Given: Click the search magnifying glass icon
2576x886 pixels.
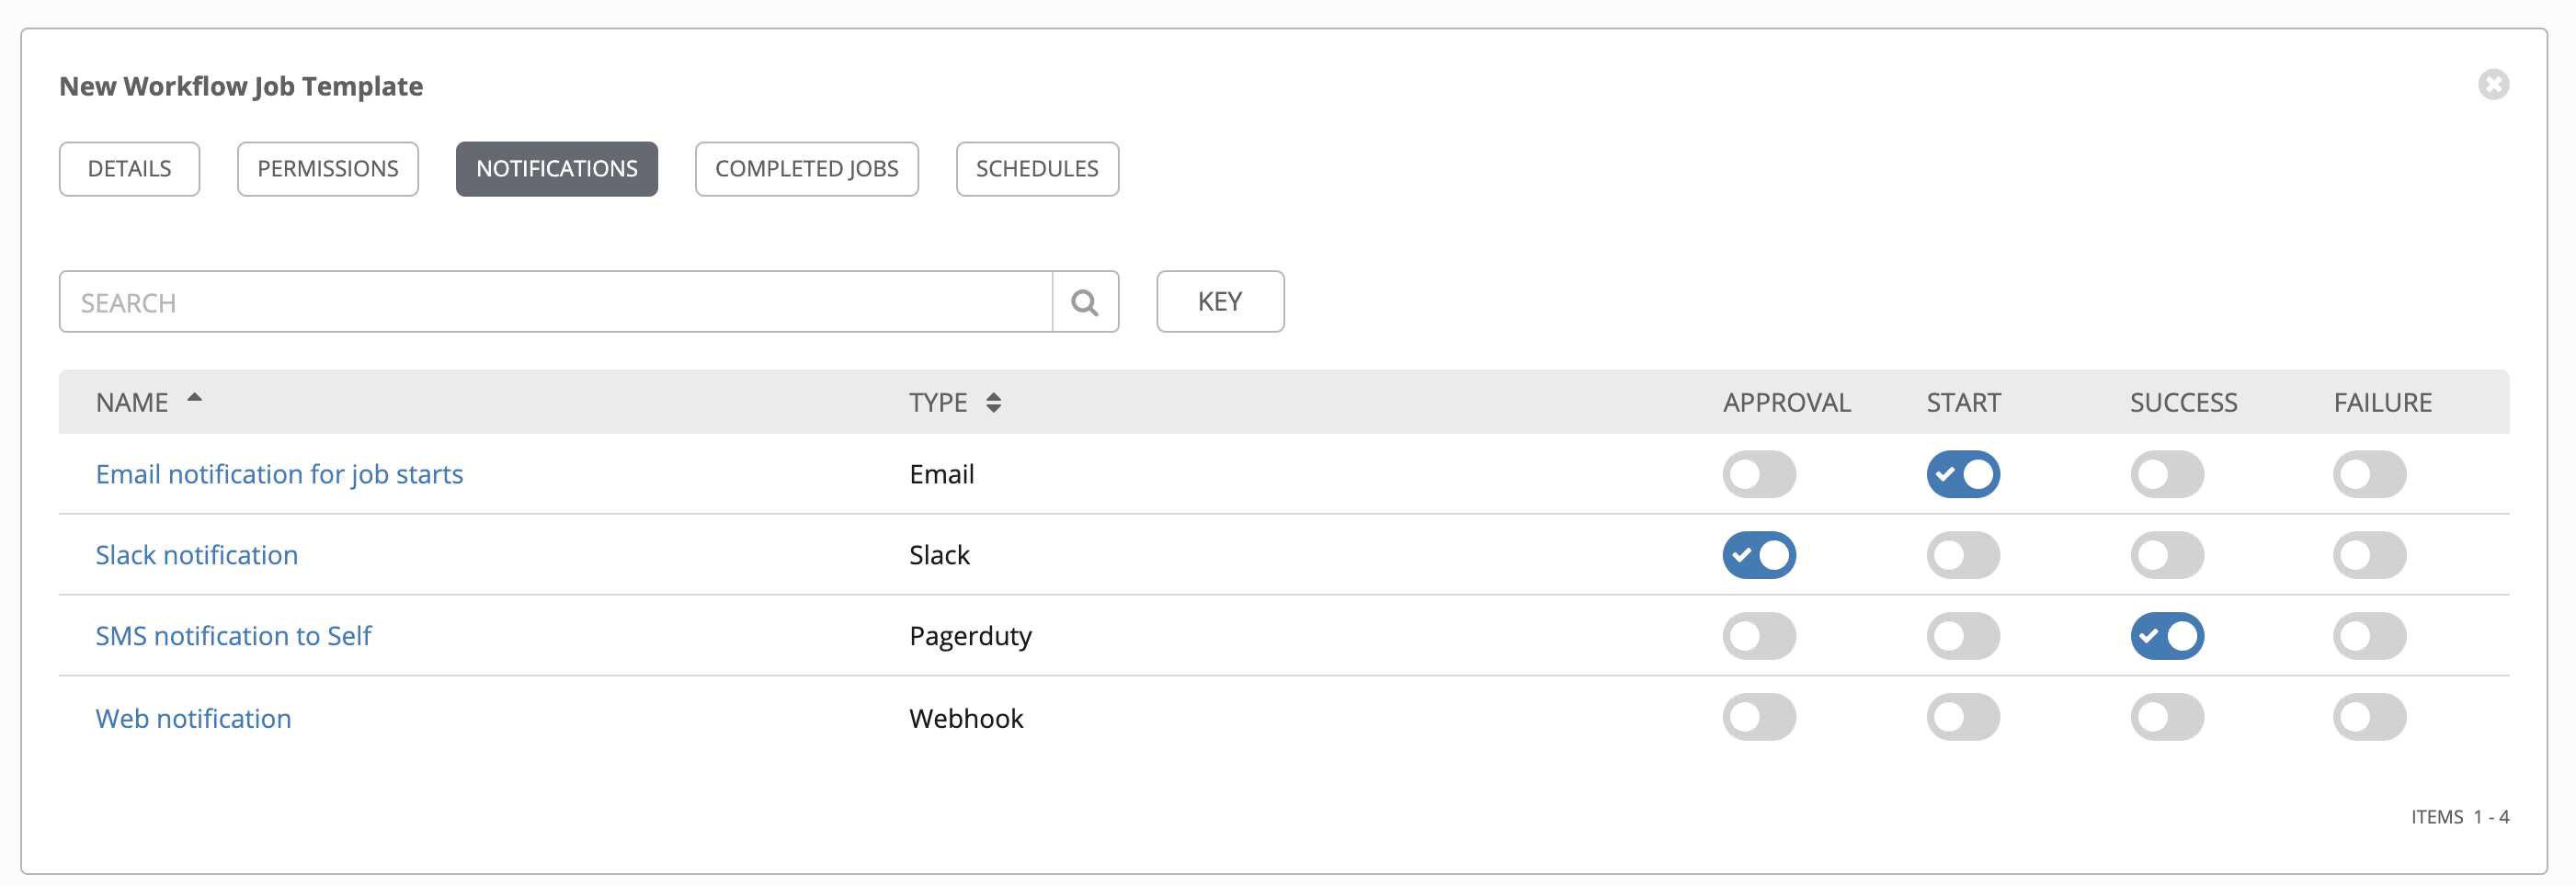Looking at the screenshot, I should tap(1085, 302).
